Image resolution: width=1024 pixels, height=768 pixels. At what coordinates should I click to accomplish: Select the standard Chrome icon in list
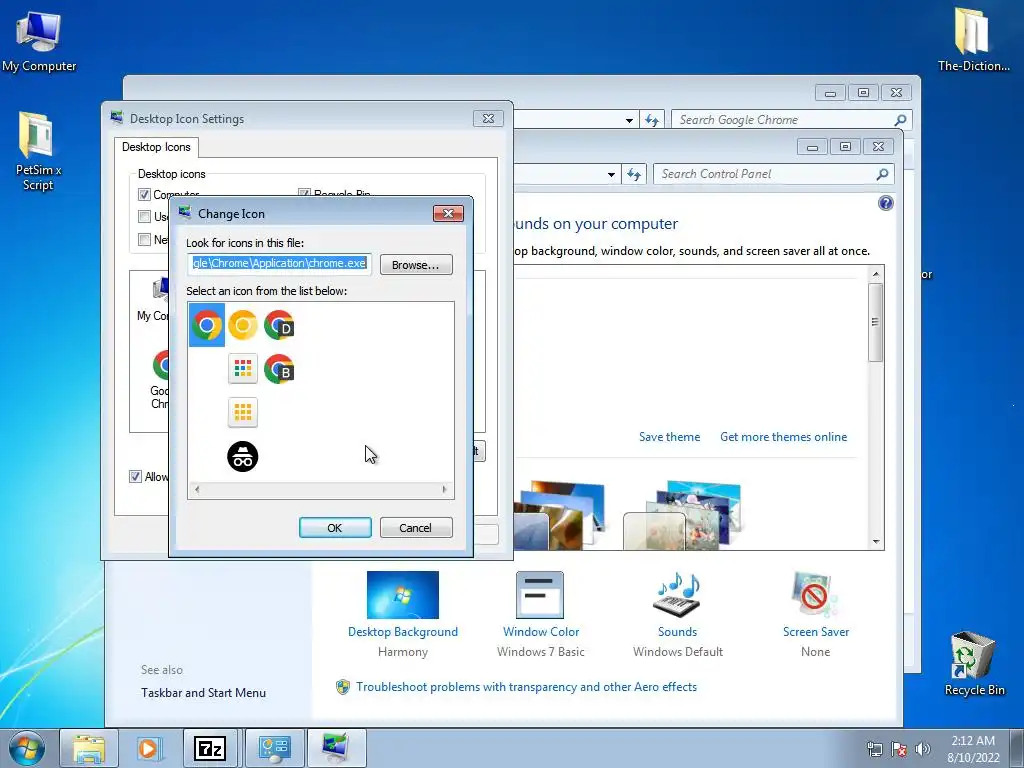click(206, 325)
